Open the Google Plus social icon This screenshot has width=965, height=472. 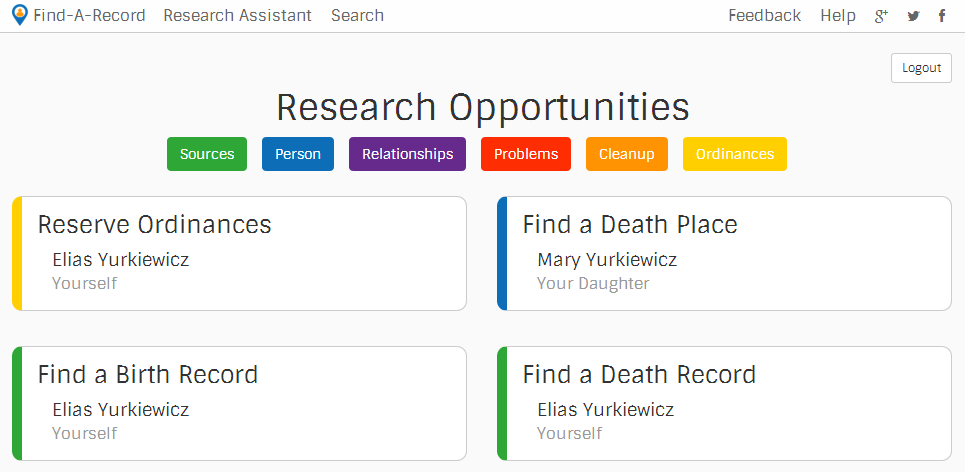coord(881,16)
